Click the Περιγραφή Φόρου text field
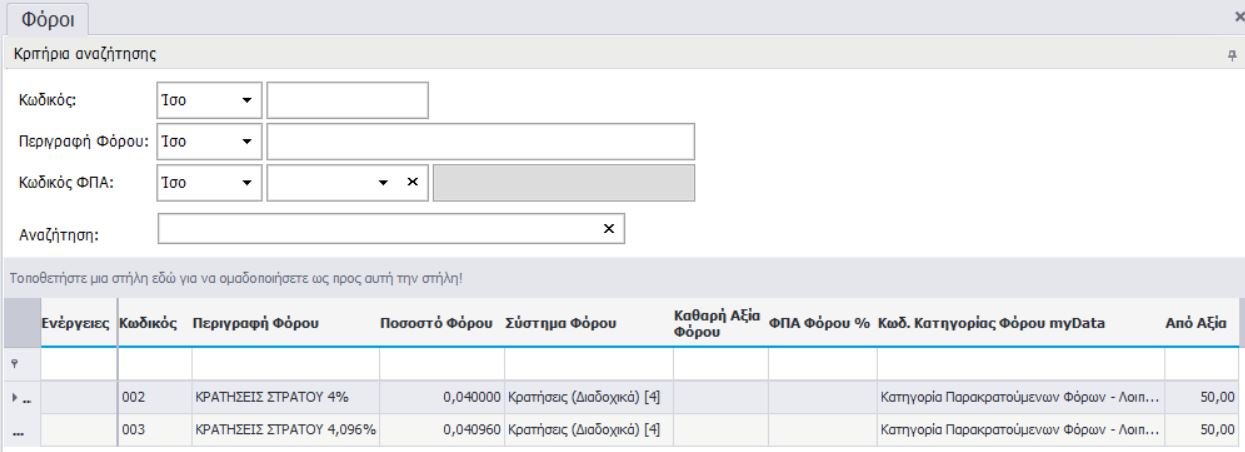The width and height of the screenshot is (1245, 452). [480, 141]
